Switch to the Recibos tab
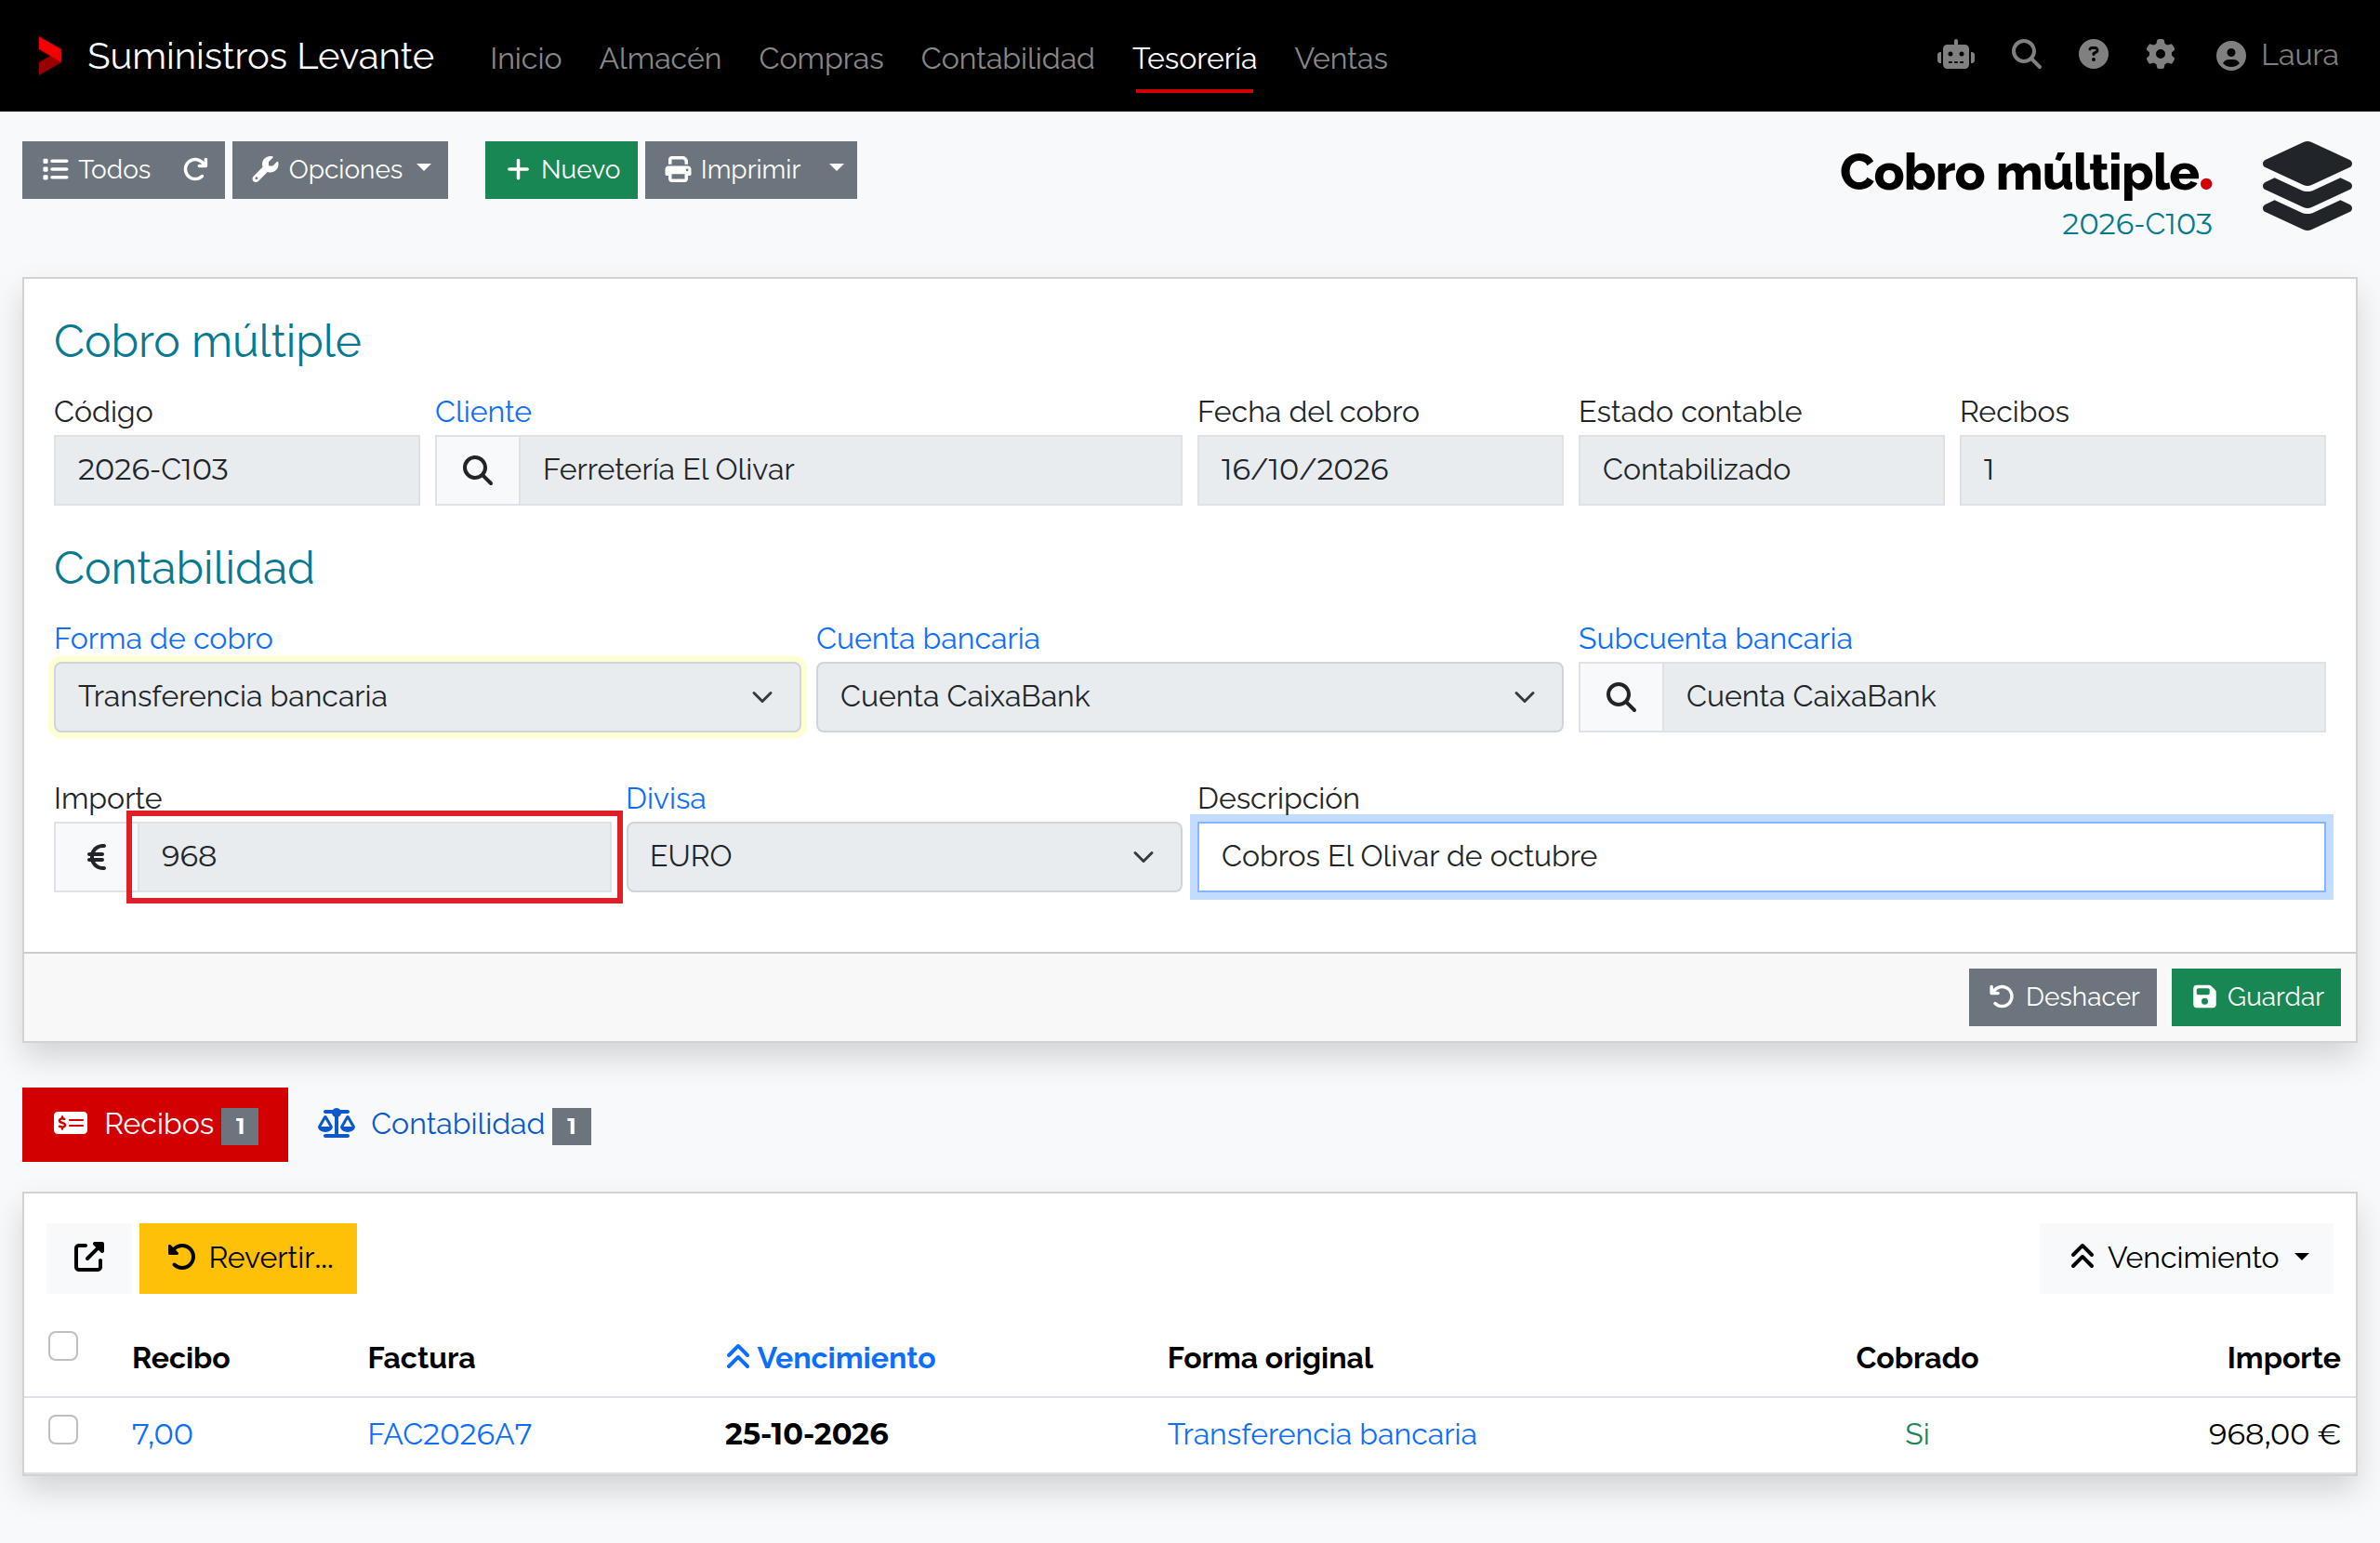This screenshot has width=2380, height=1543. coord(155,1124)
